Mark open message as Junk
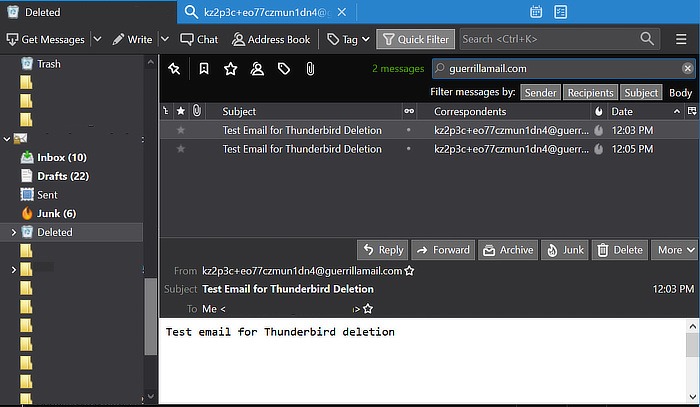The height and width of the screenshot is (407, 700). (x=565, y=250)
